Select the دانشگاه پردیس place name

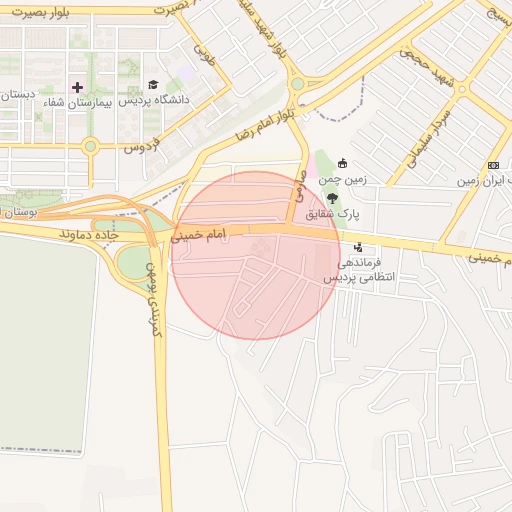[154, 100]
